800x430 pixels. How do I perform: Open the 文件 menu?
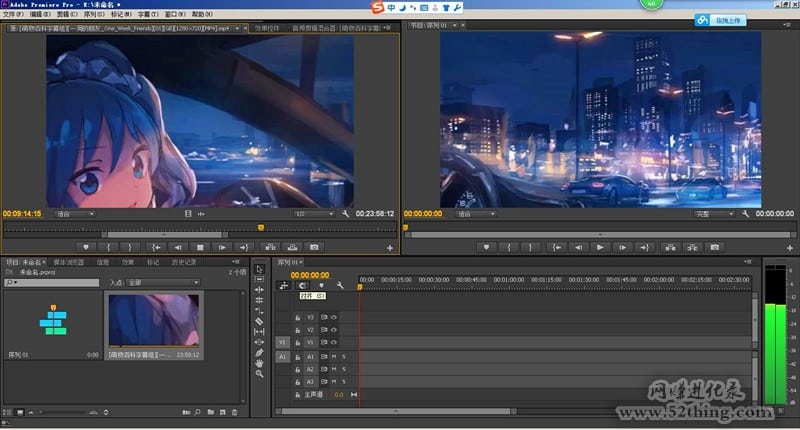pos(13,14)
